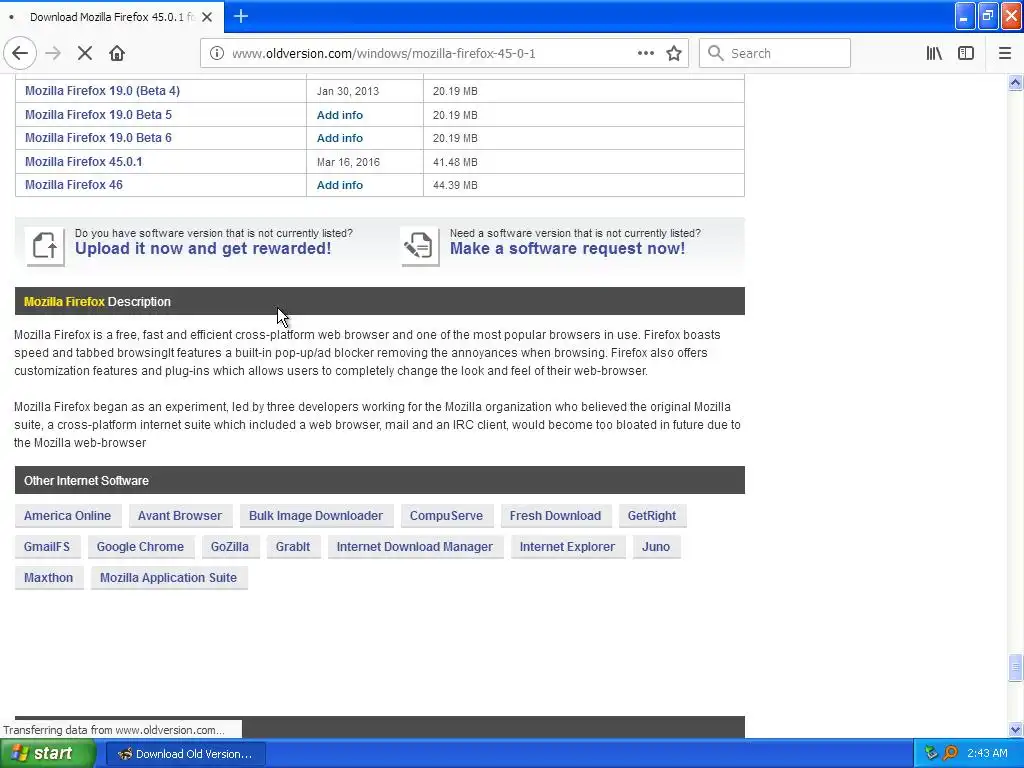The image size is (1024, 768).
Task: Bookmark this page with the star
Action: pyautogui.click(x=674, y=54)
